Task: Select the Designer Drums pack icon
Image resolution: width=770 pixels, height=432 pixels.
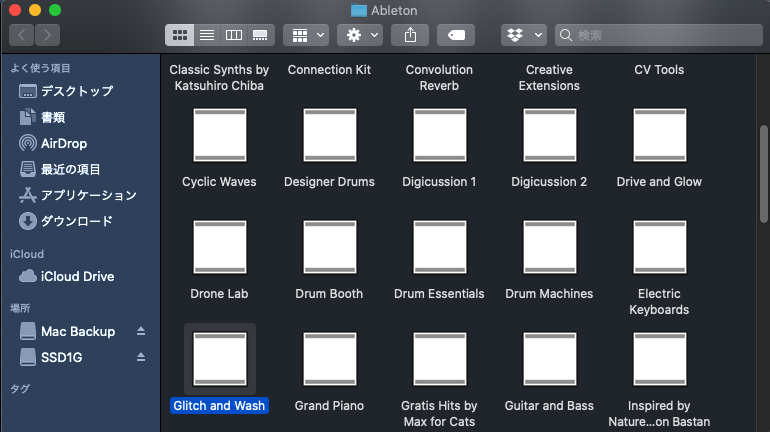Action: (x=330, y=135)
